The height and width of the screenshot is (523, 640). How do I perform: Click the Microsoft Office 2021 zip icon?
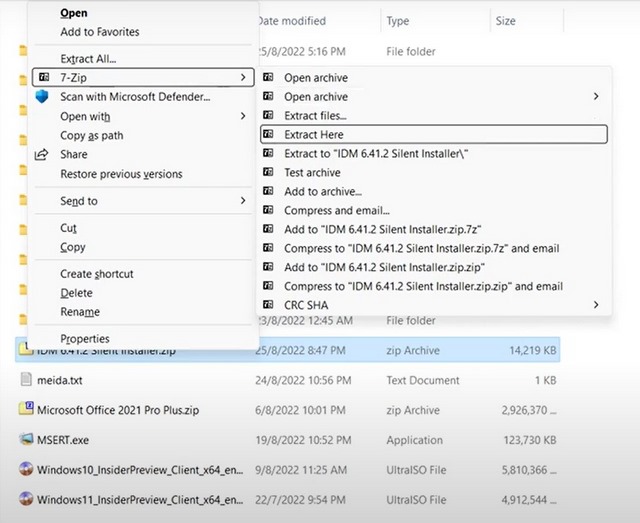pos(27,409)
